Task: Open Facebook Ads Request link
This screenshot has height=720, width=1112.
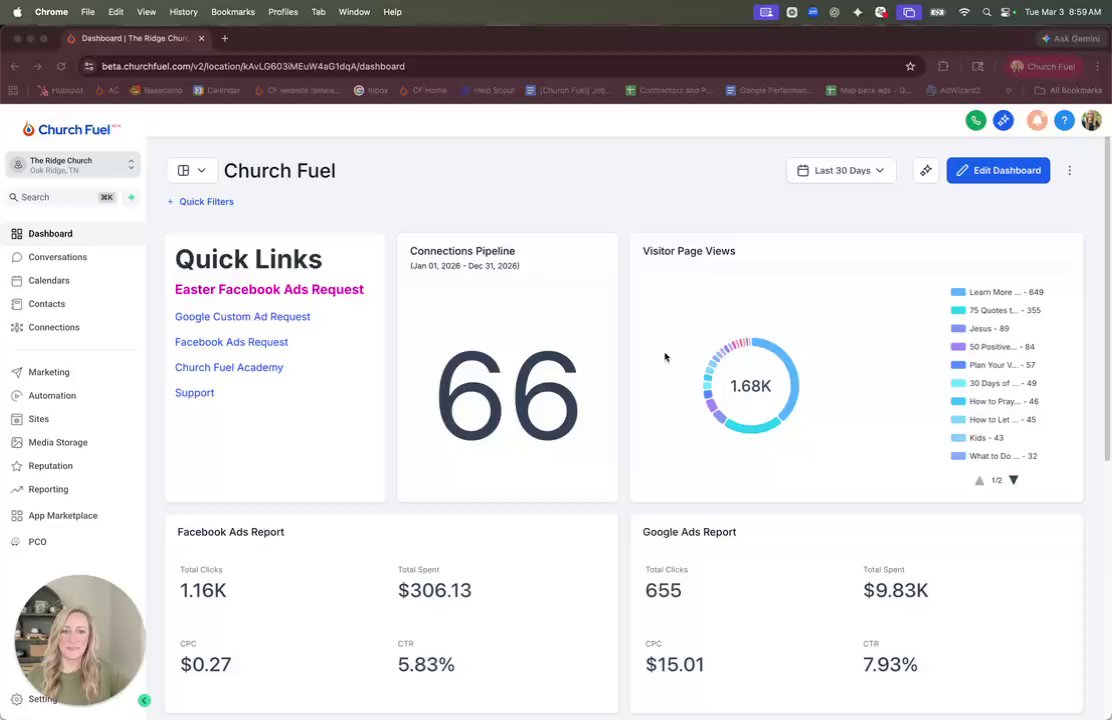Action: 231,342
